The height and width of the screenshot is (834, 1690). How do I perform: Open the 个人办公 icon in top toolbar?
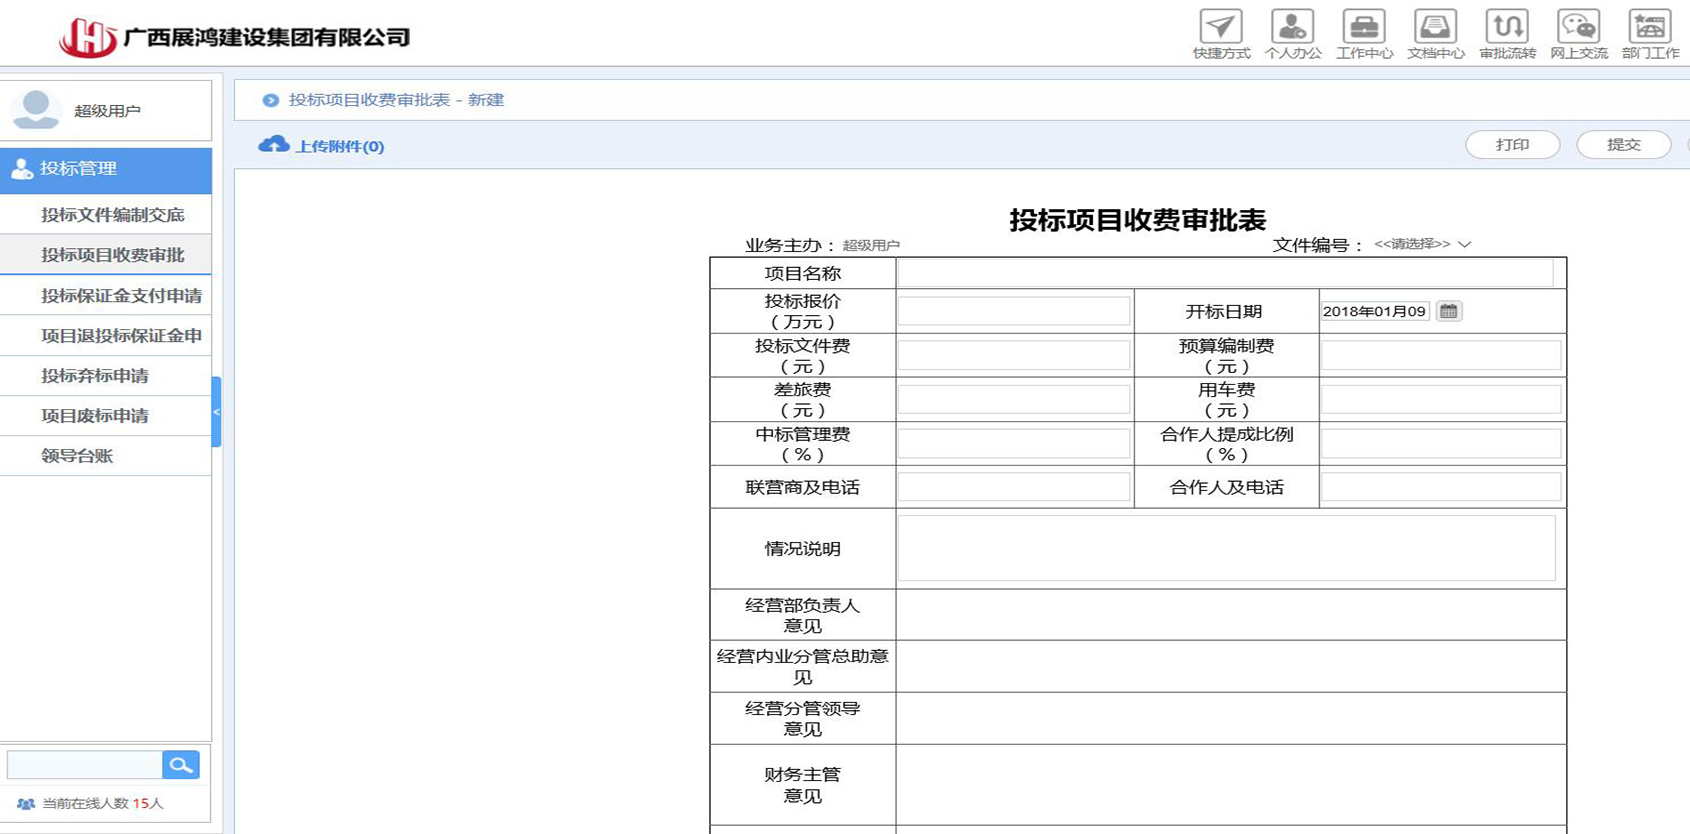tap(1292, 27)
